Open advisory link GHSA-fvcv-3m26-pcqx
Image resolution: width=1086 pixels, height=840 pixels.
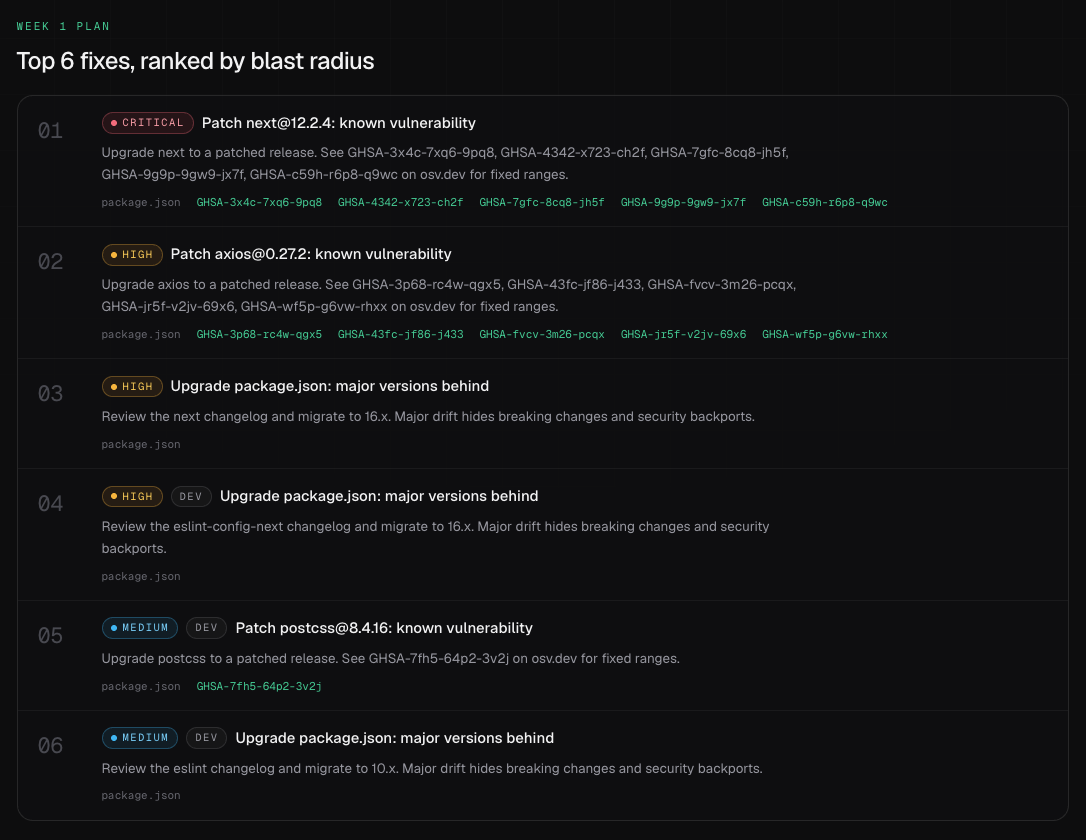(542, 334)
